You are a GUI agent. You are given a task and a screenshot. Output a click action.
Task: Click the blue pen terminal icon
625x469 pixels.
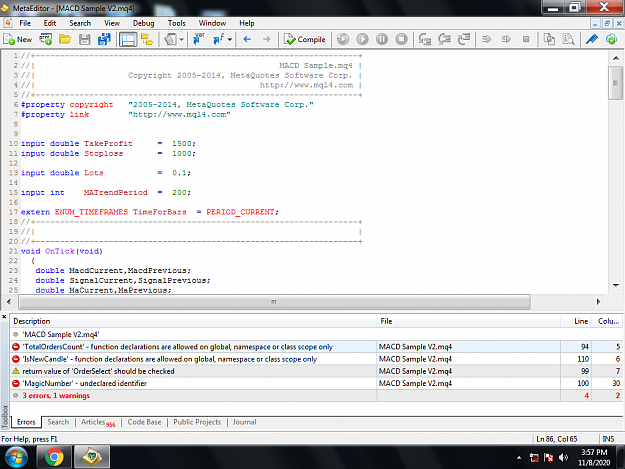click(x=592, y=39)
